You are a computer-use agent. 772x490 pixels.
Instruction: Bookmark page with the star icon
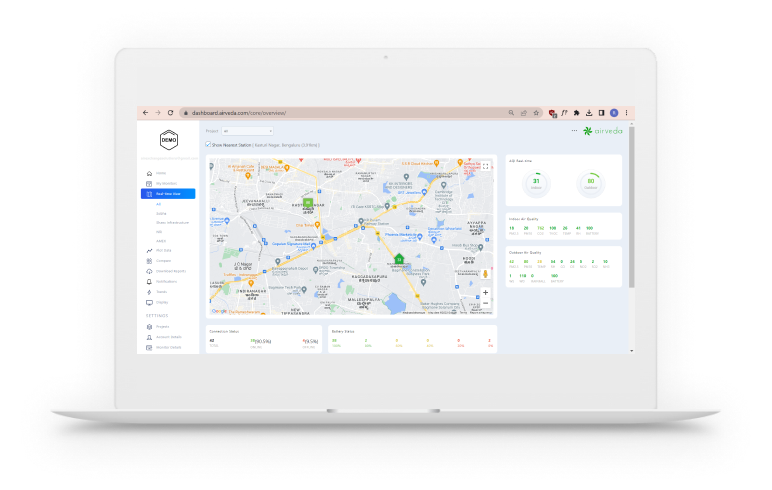(536, 113)
